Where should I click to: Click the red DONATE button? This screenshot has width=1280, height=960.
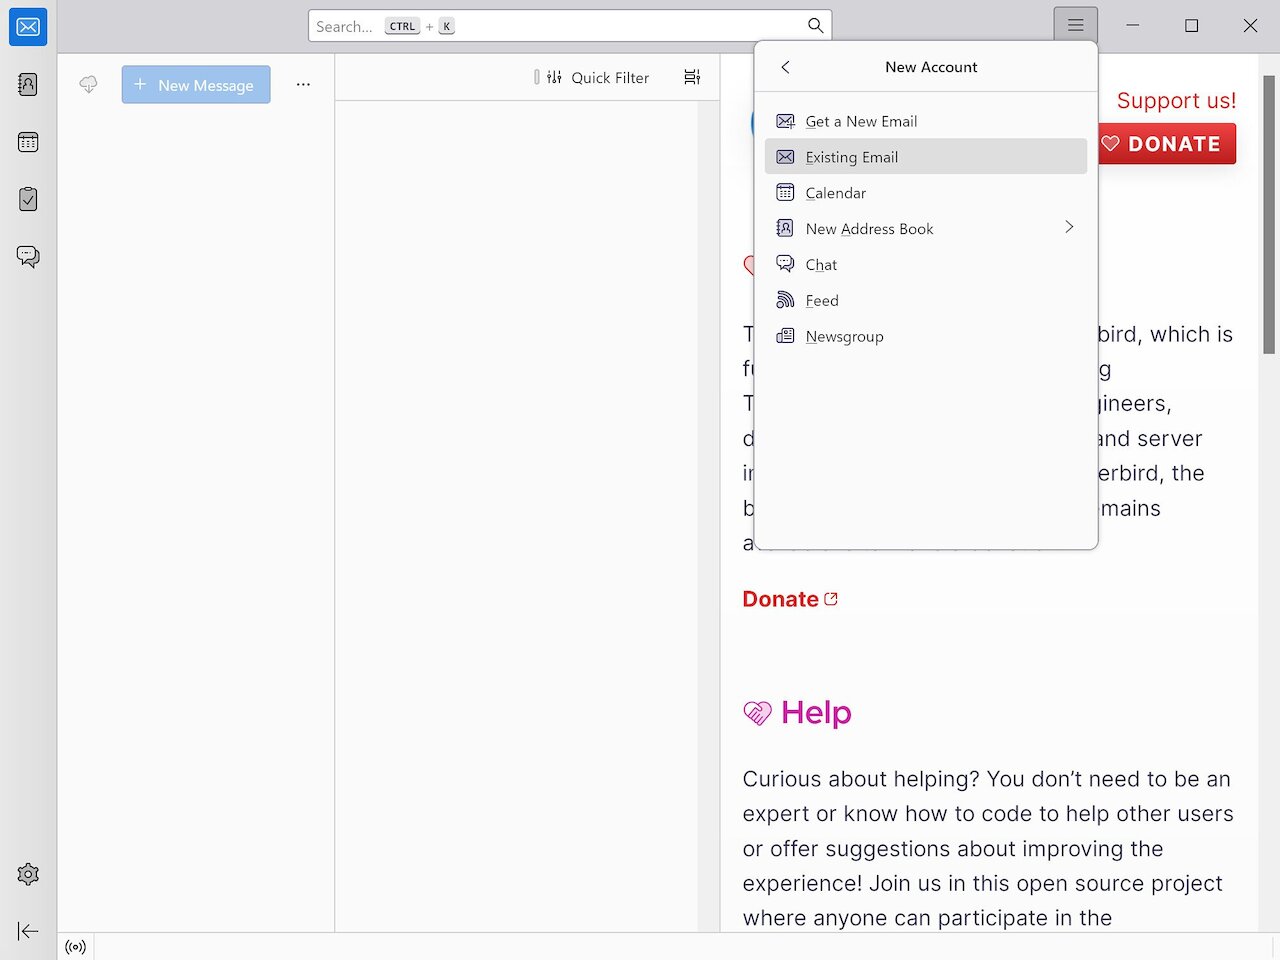point(1166,143)
